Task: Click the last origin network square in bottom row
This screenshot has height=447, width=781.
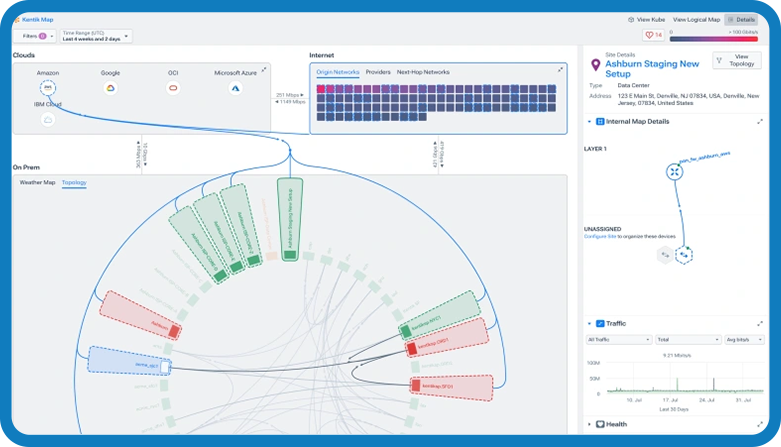Action: click(422, 117)
